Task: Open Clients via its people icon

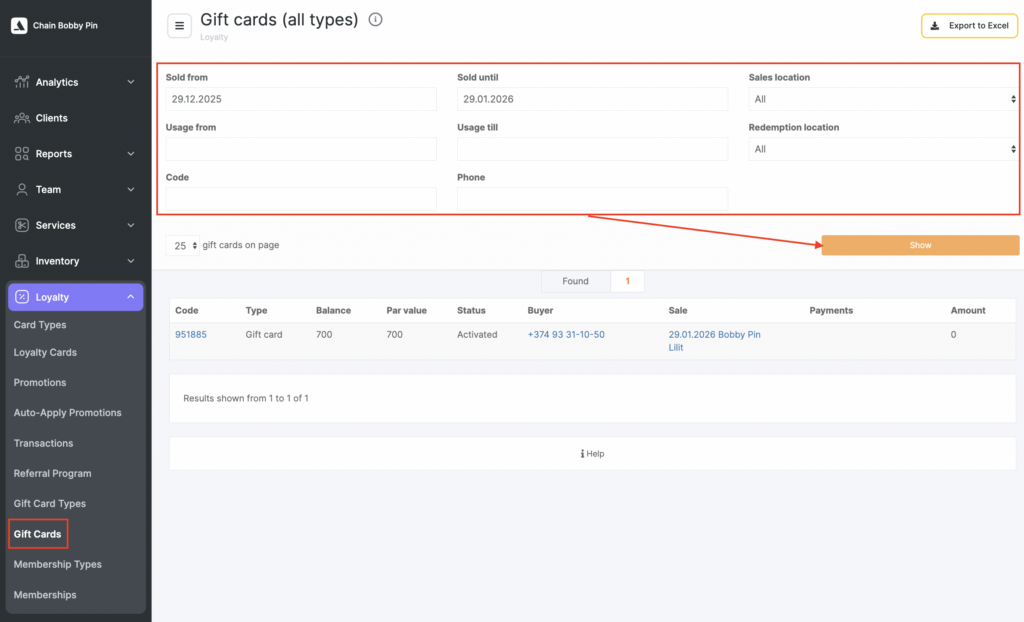Action: tap(22, 118)
